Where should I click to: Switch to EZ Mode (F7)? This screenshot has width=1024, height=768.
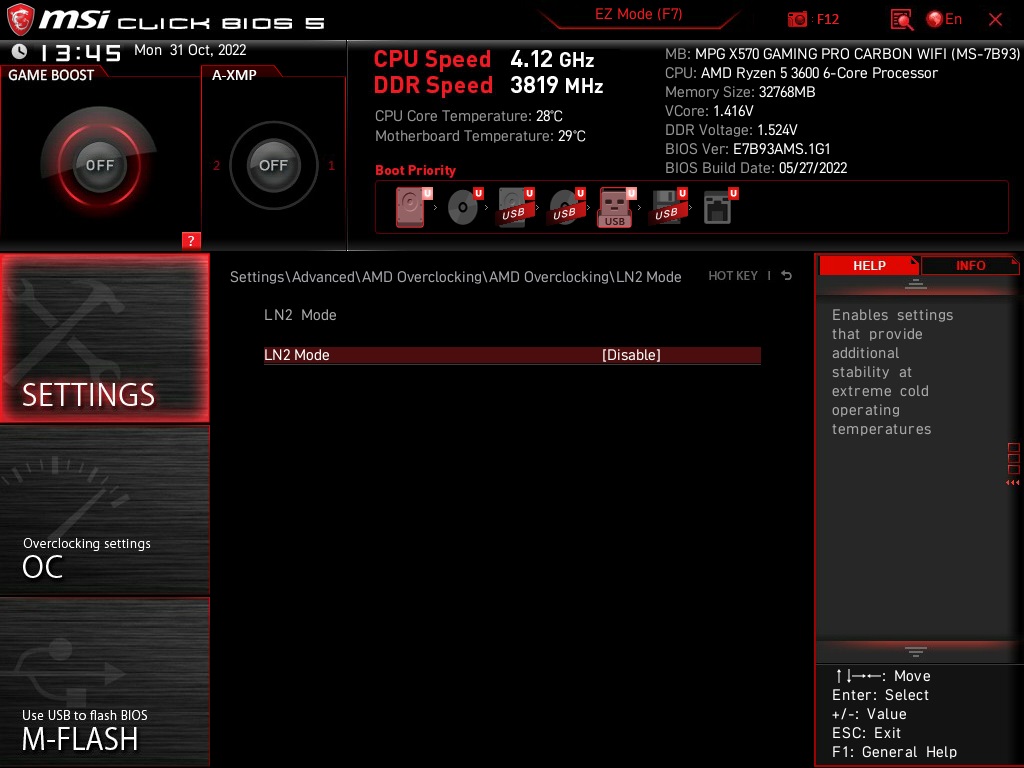639,14
